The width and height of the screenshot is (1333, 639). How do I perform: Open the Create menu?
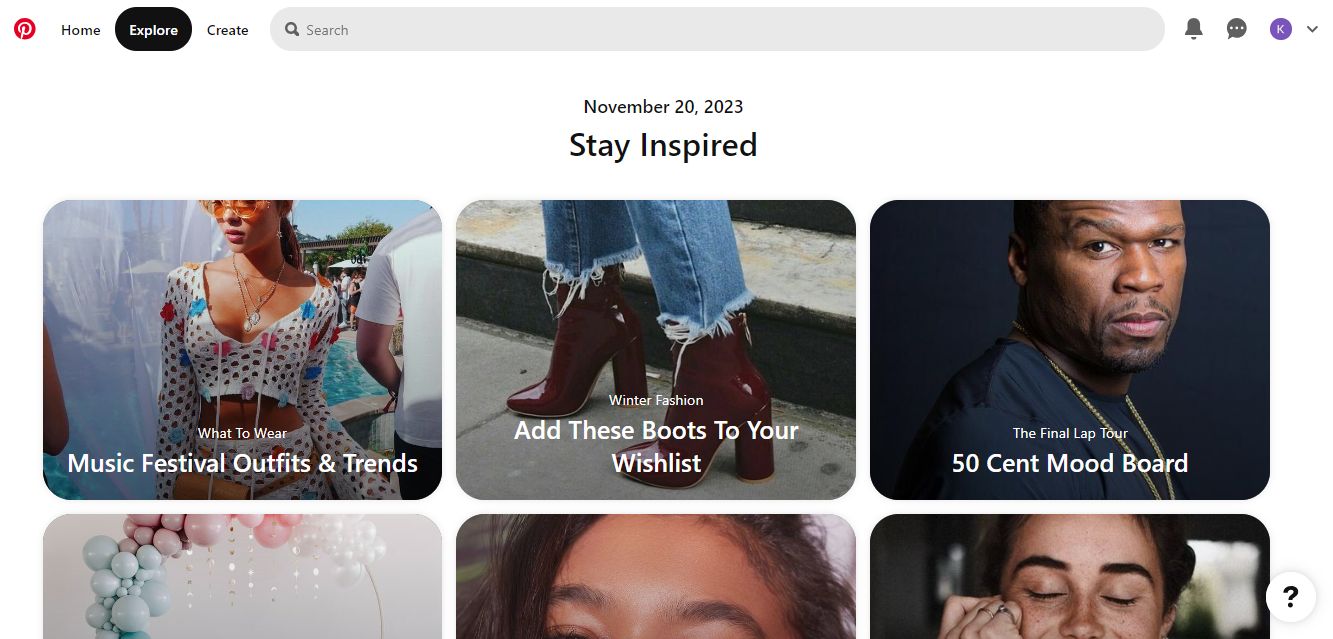tap(228, 30)
